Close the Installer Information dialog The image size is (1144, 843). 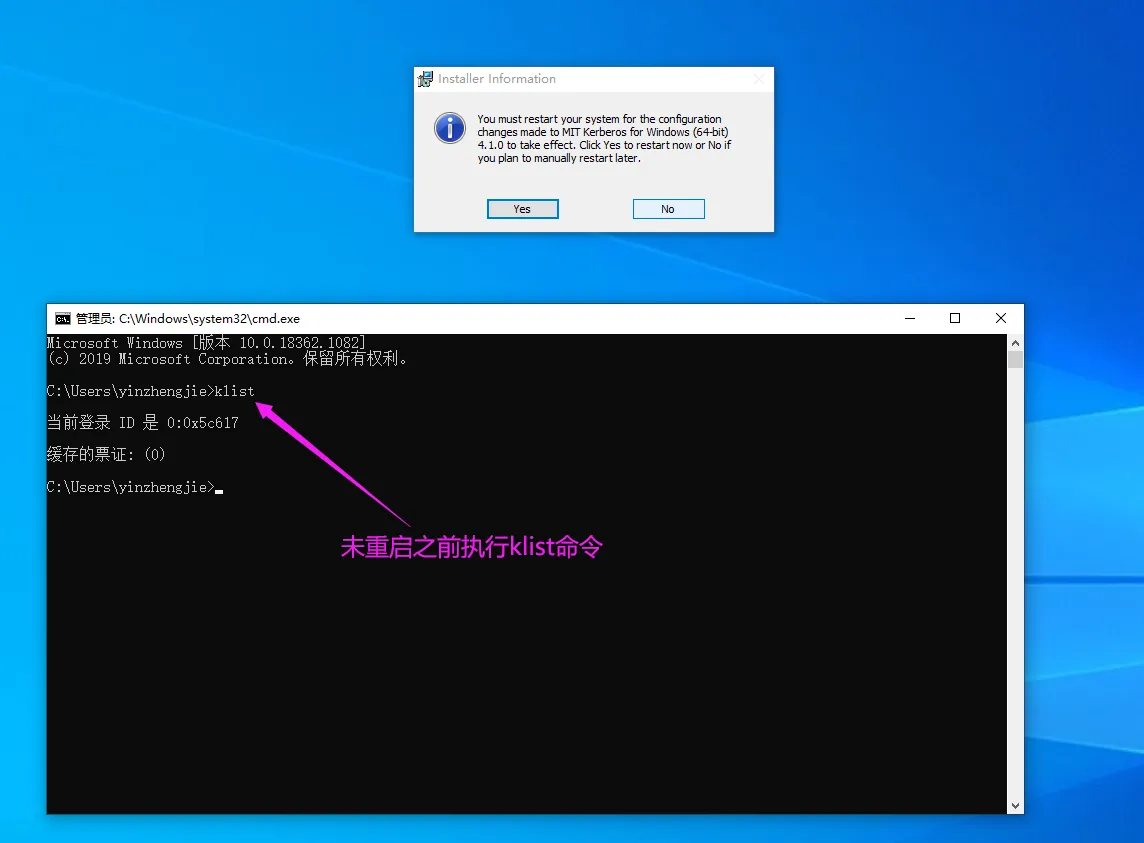(759, 79)
